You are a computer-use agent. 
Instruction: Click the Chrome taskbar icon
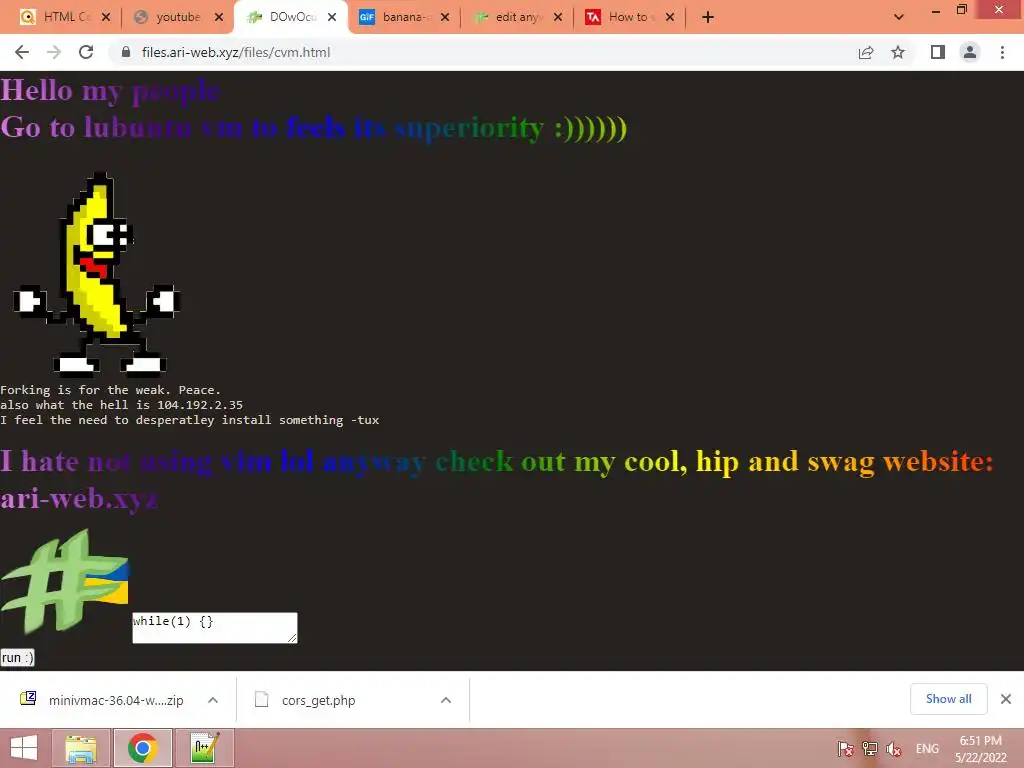click(142, 748)
